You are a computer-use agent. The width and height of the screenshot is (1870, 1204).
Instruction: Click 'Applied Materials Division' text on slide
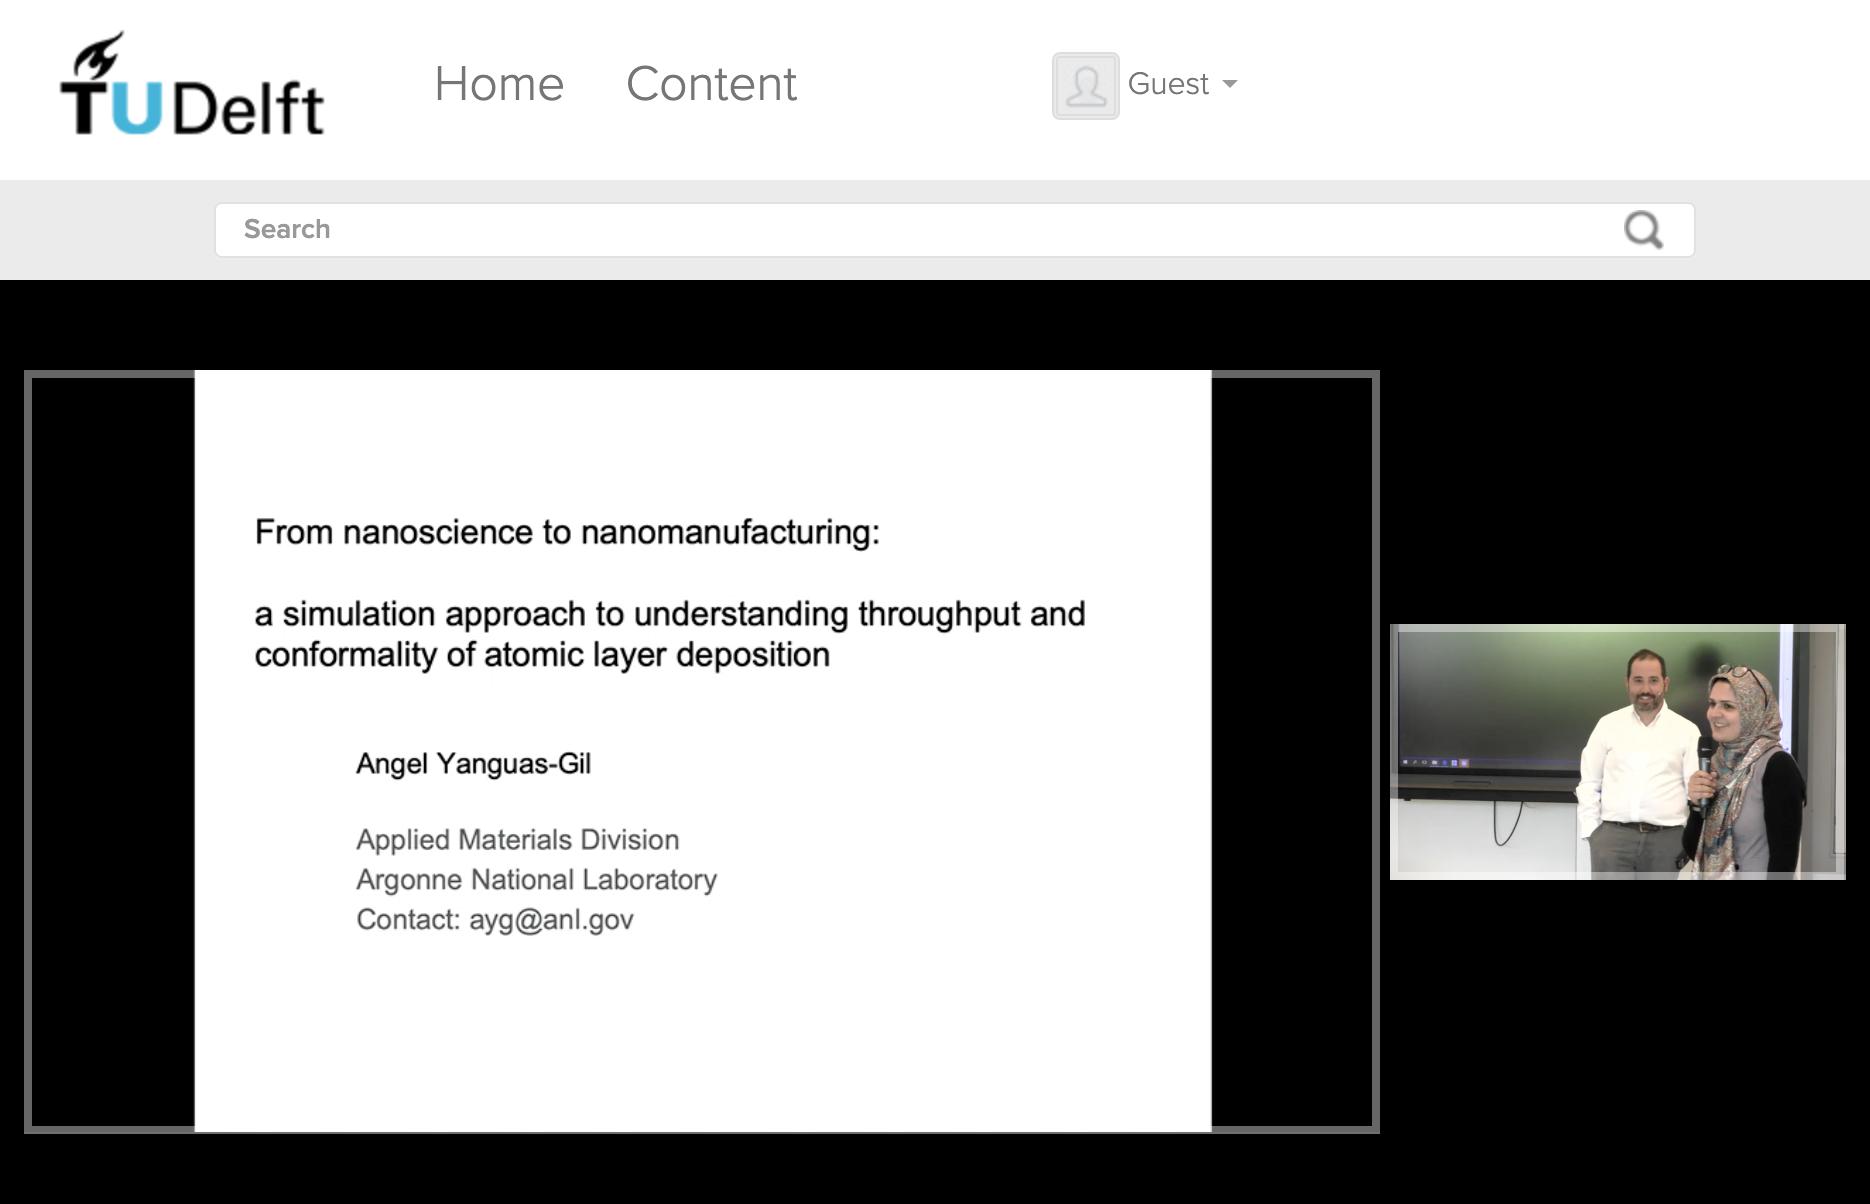click(517, 840)
